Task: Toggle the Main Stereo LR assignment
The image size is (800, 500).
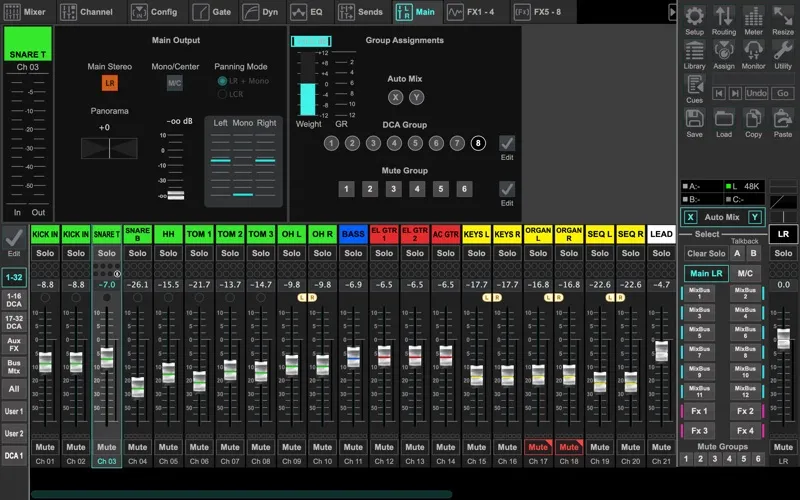Action: pyautogui.click(x=110, y=83)
